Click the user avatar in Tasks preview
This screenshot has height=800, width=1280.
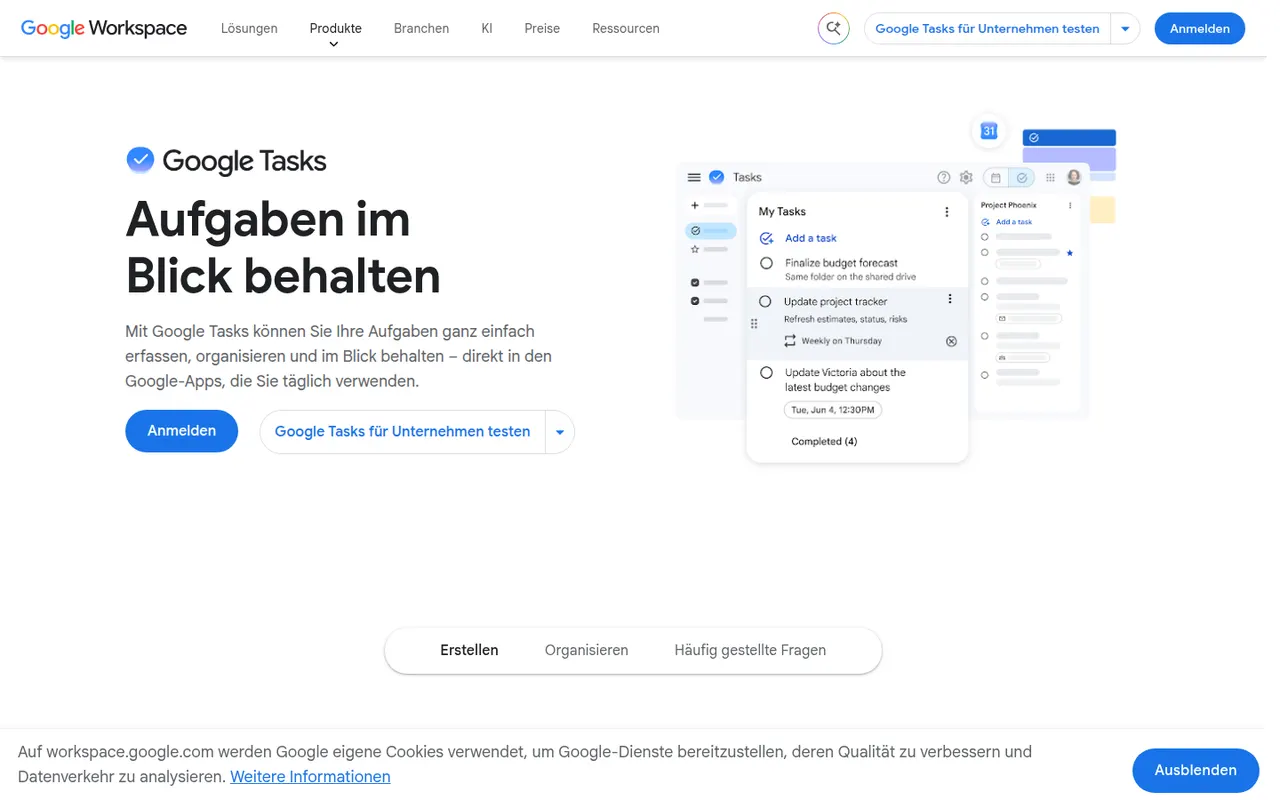coord(1074,177)
